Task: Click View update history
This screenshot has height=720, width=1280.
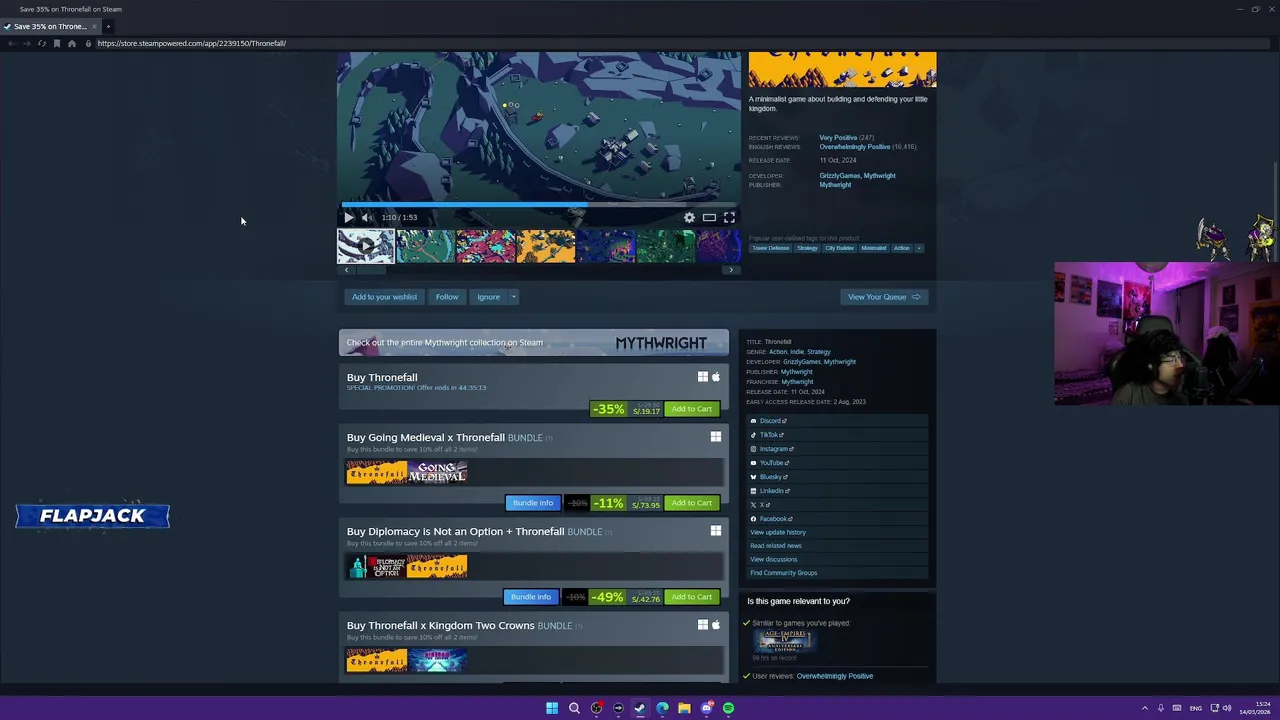Action: click(778, 532)
